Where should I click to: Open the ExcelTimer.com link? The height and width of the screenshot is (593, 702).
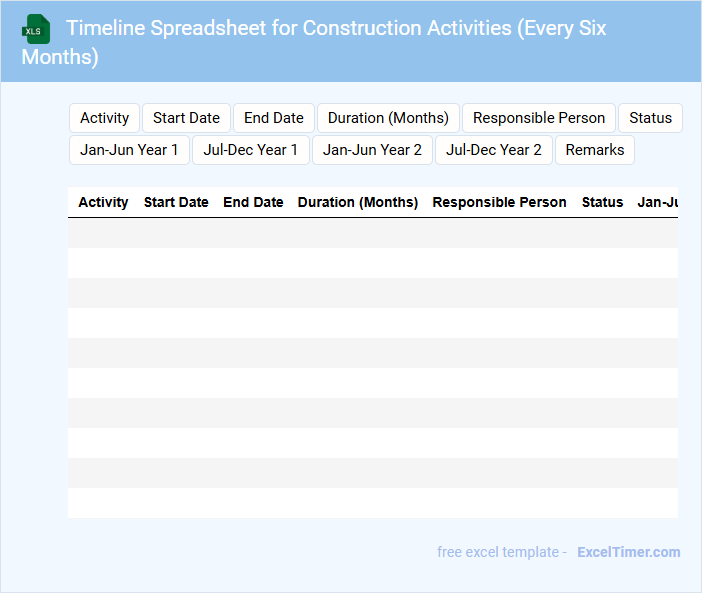[x=628, y=552]
